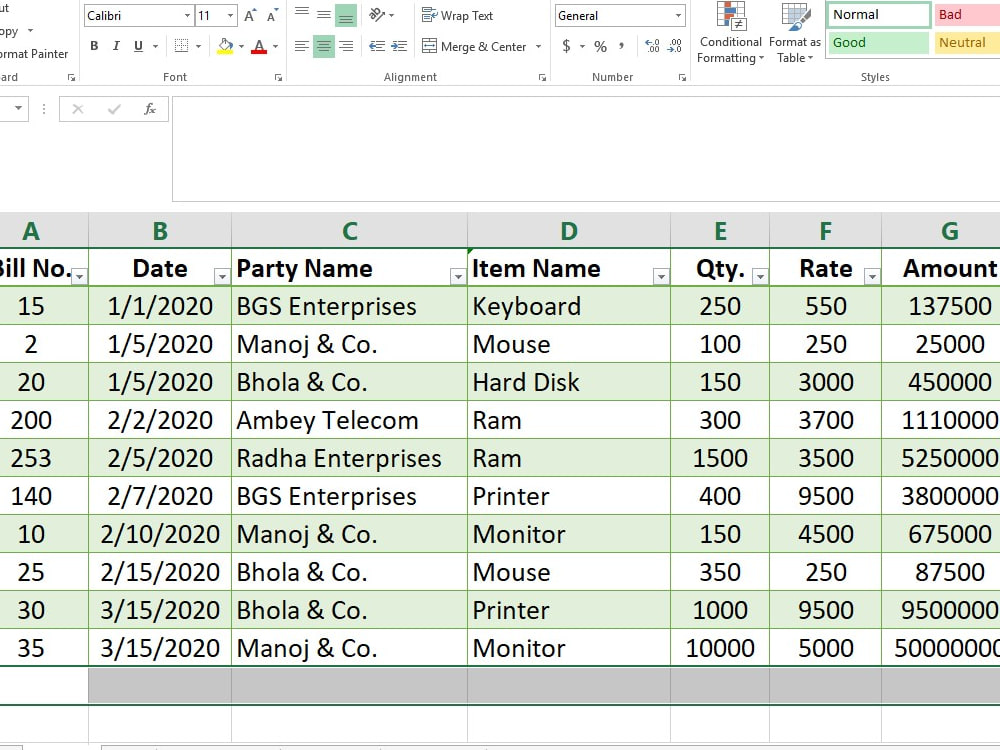The height and width of the screenshot is (750, 1000).
Task: Select the cell Ambey Telecom
Action: [x=349, y=420]
